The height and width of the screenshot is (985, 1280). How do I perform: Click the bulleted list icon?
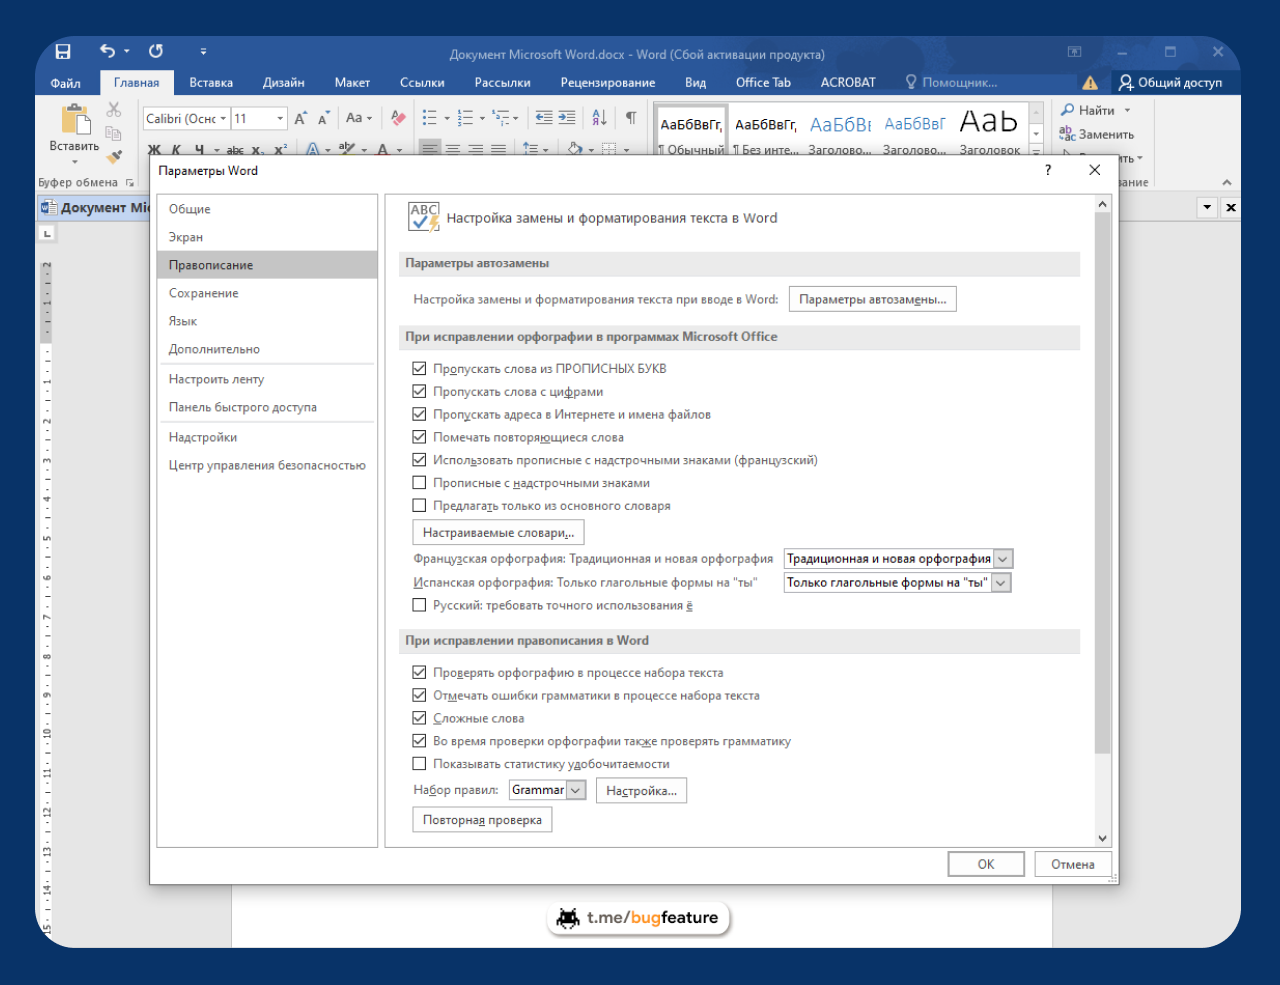coord(429,118)
